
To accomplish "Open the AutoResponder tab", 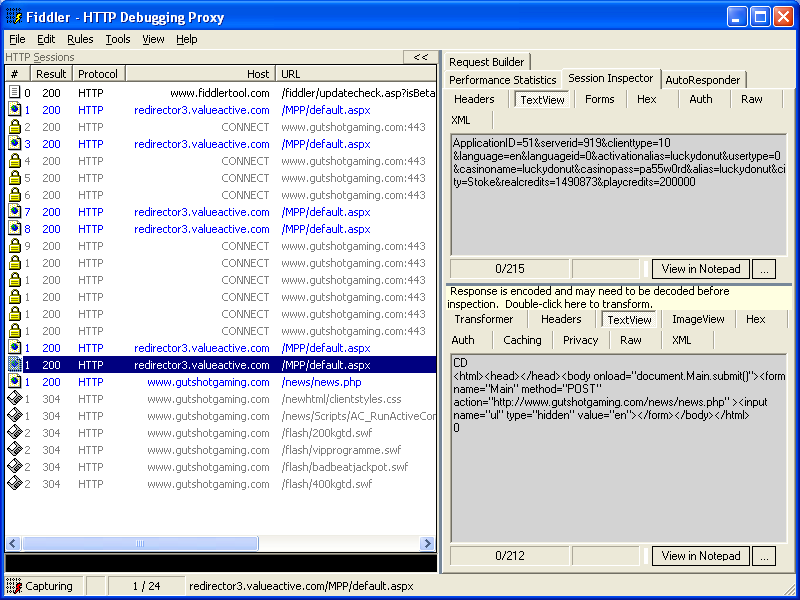I will 703,80.
